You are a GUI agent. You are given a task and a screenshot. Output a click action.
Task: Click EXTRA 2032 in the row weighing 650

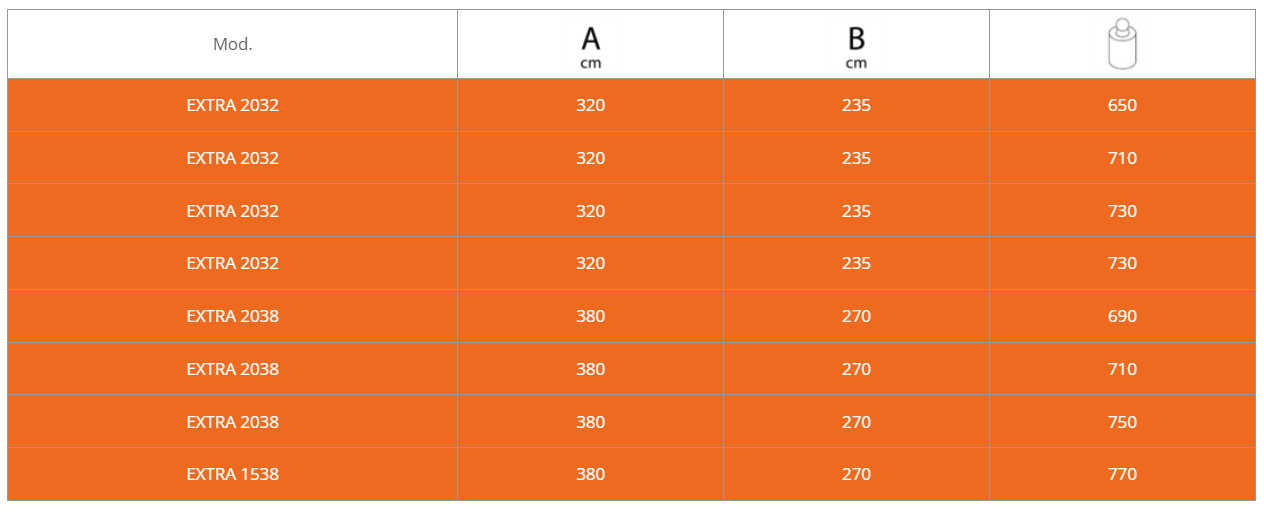pyautogui.click(x=232, y=105)
